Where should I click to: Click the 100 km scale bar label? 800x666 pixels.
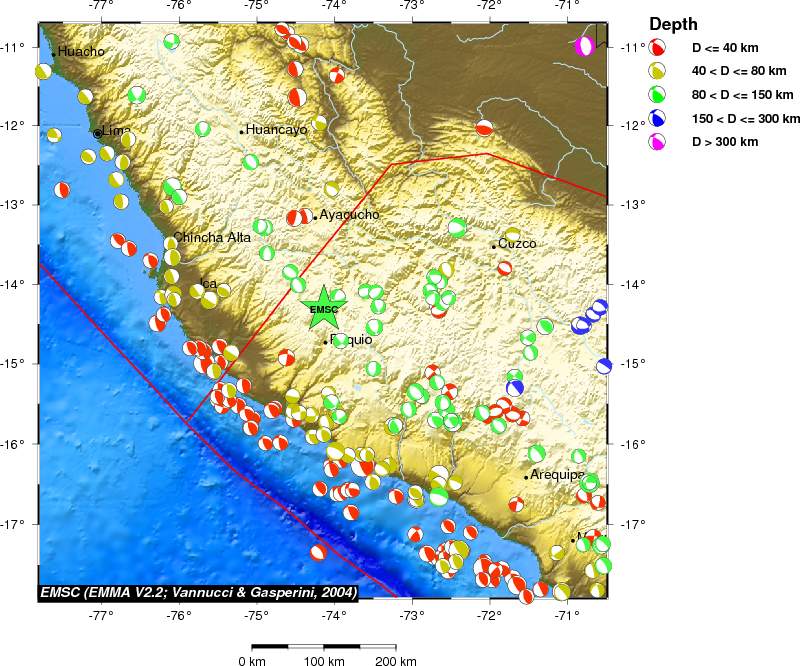[x=324, y=661]
